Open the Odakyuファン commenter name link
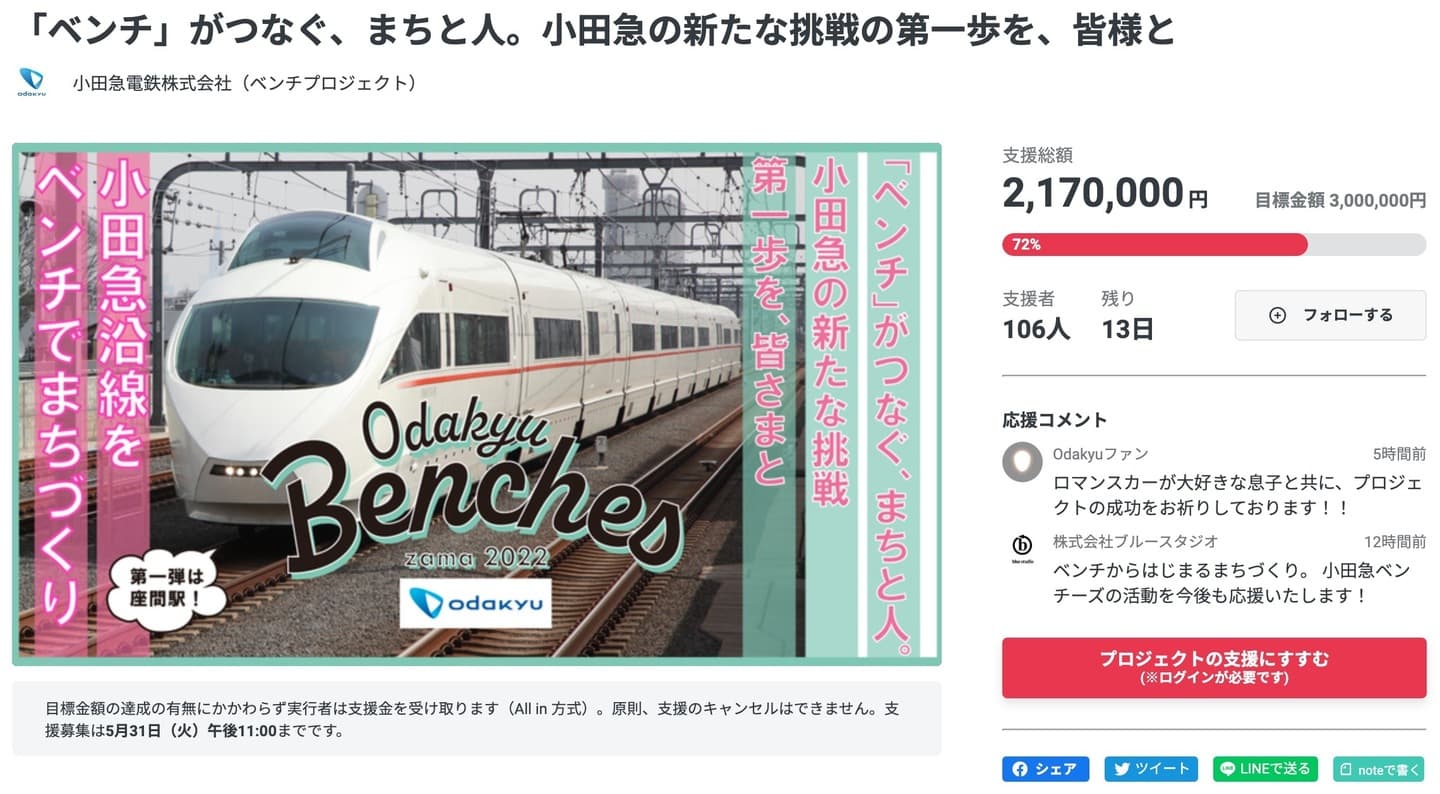The height and width of the screenshot is (794, 1440). click(1100, 454)
